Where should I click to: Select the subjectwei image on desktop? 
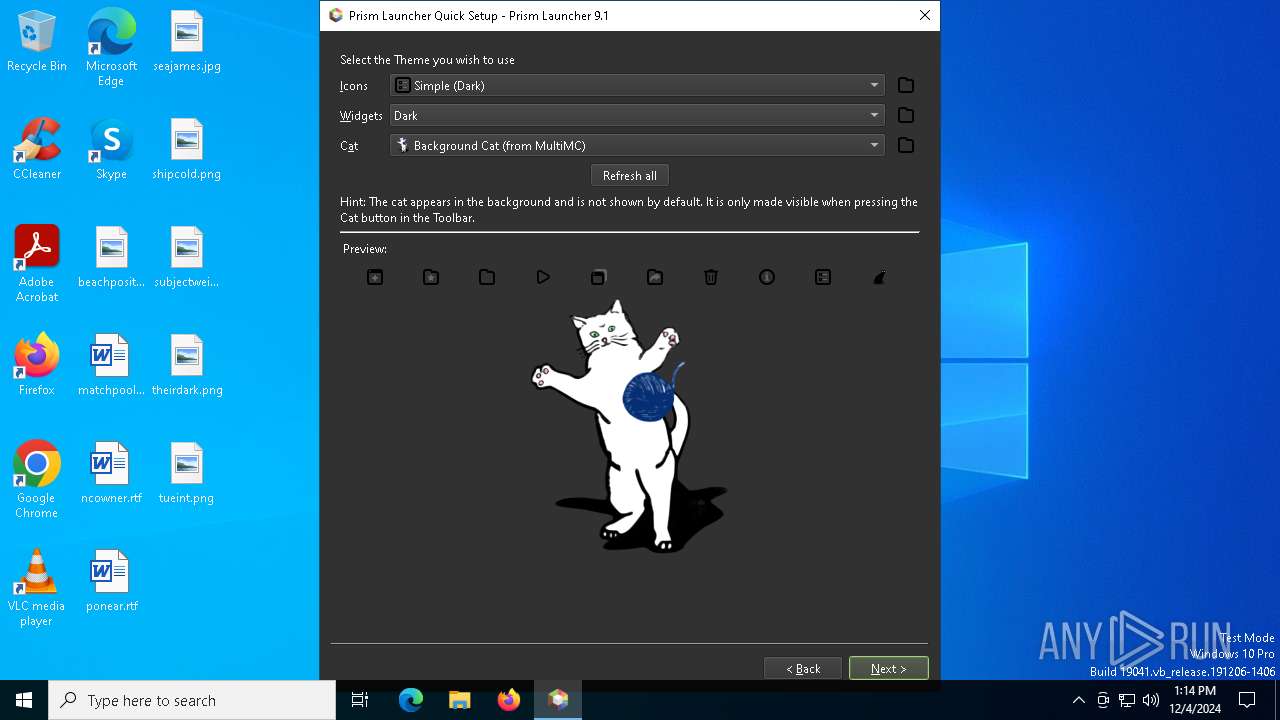tap(187, 258)
